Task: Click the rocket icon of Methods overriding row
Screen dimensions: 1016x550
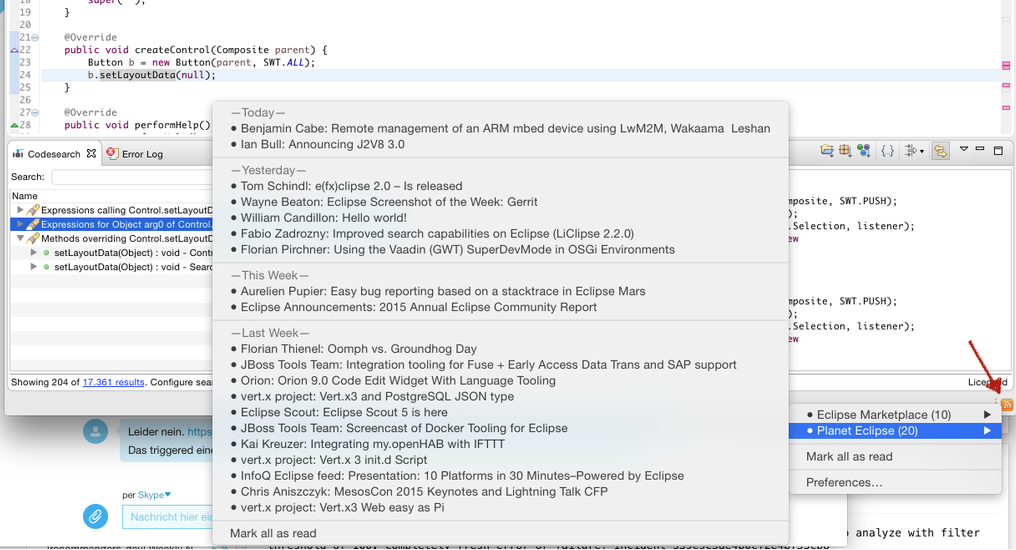Action: tap(33, 238)
